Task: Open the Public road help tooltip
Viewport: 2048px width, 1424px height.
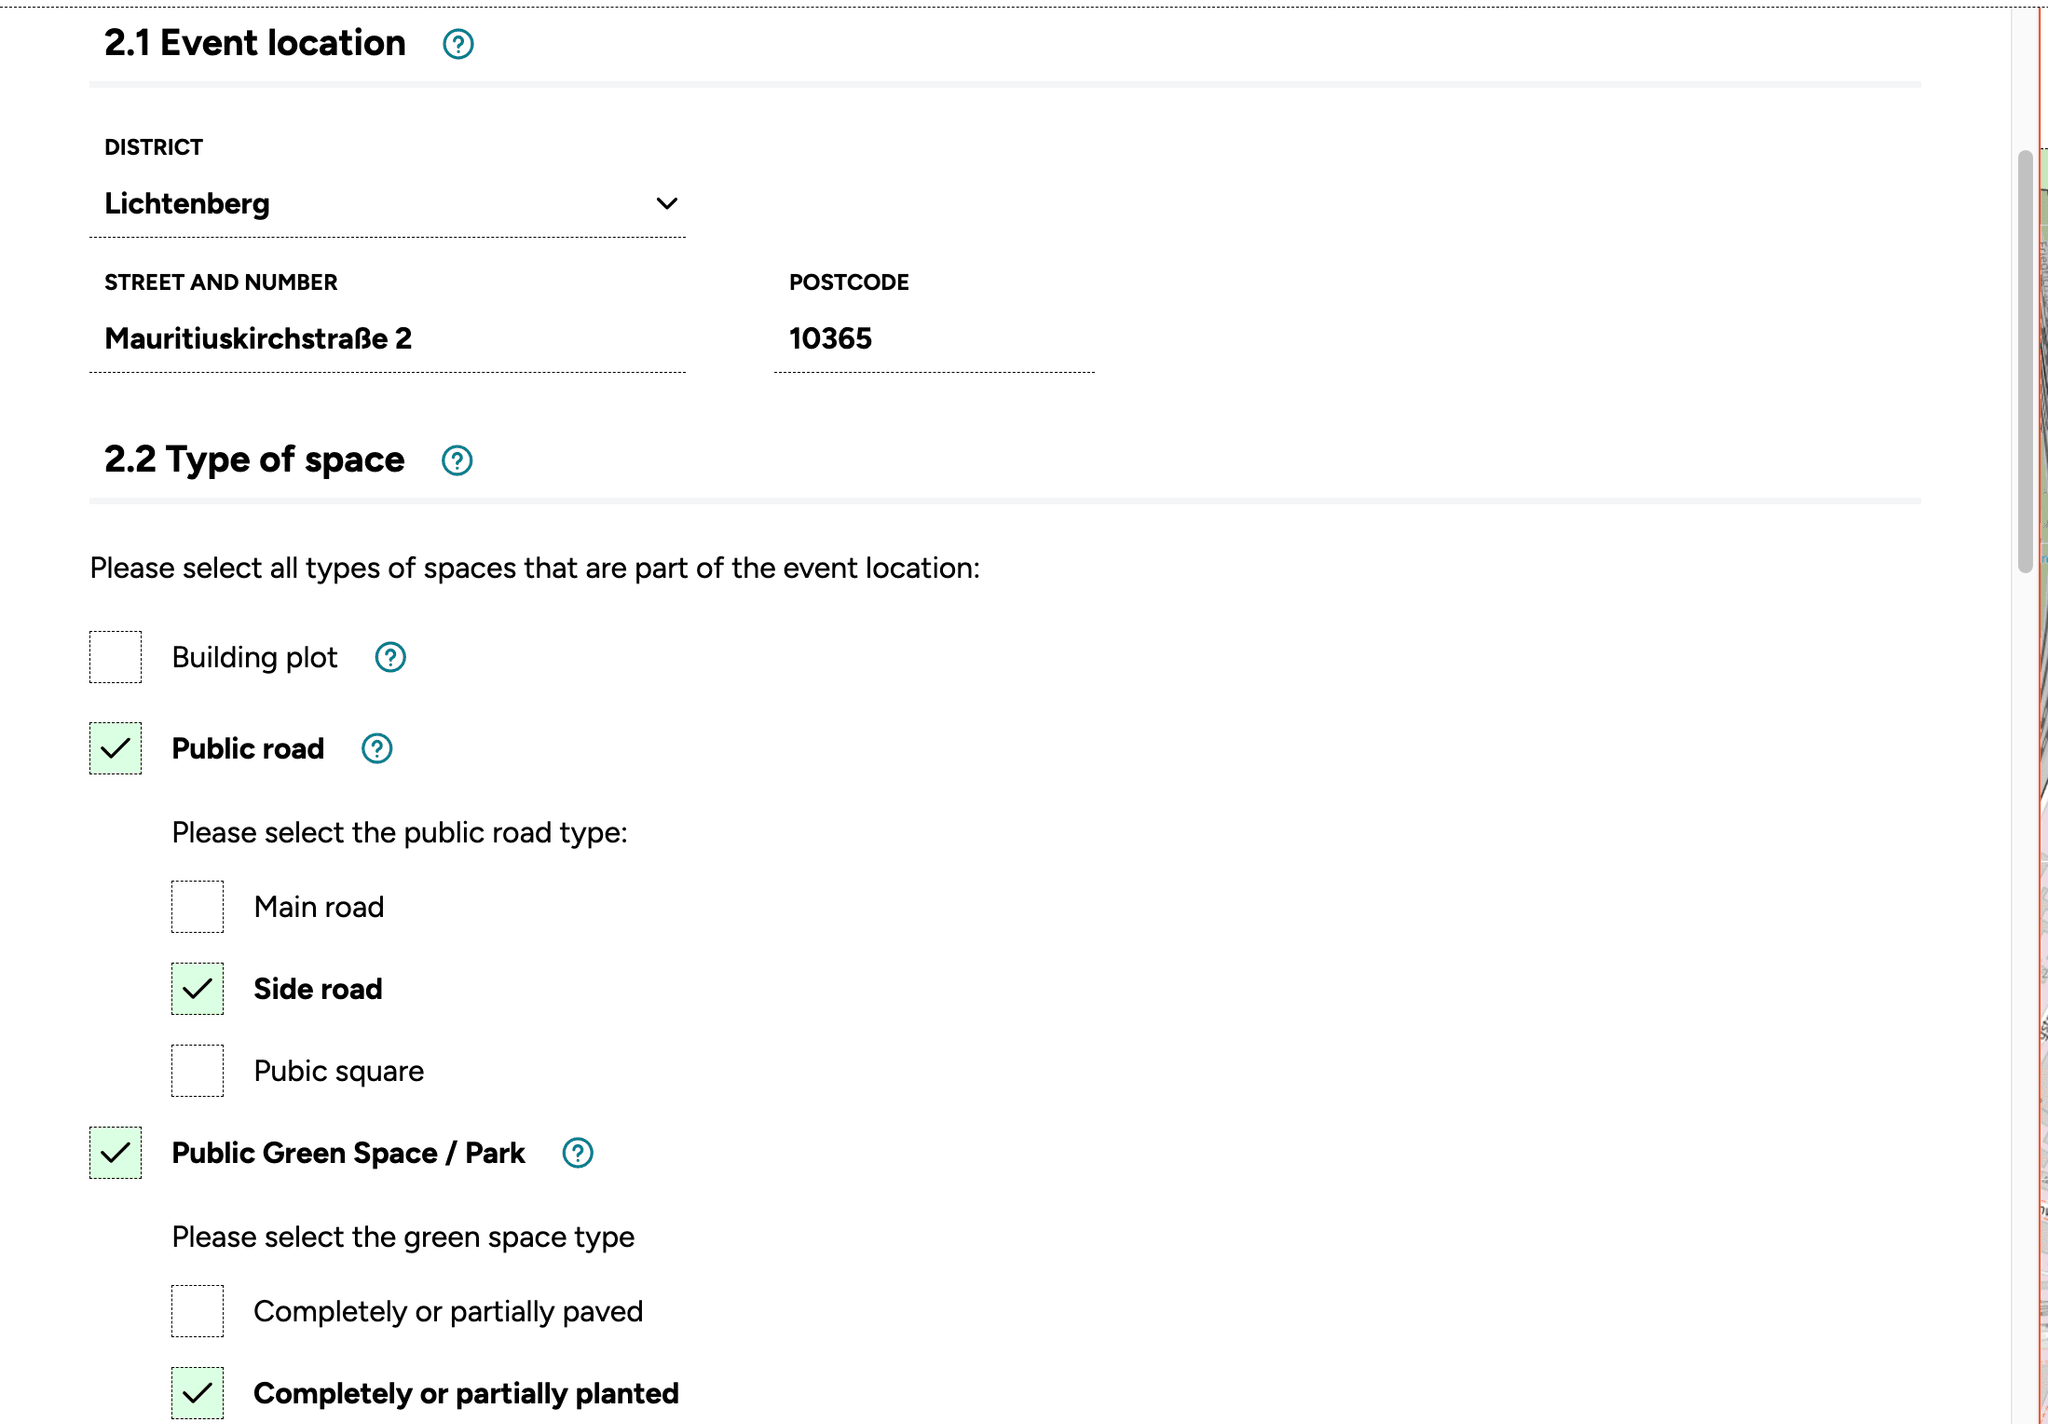Action: (375, 748)
